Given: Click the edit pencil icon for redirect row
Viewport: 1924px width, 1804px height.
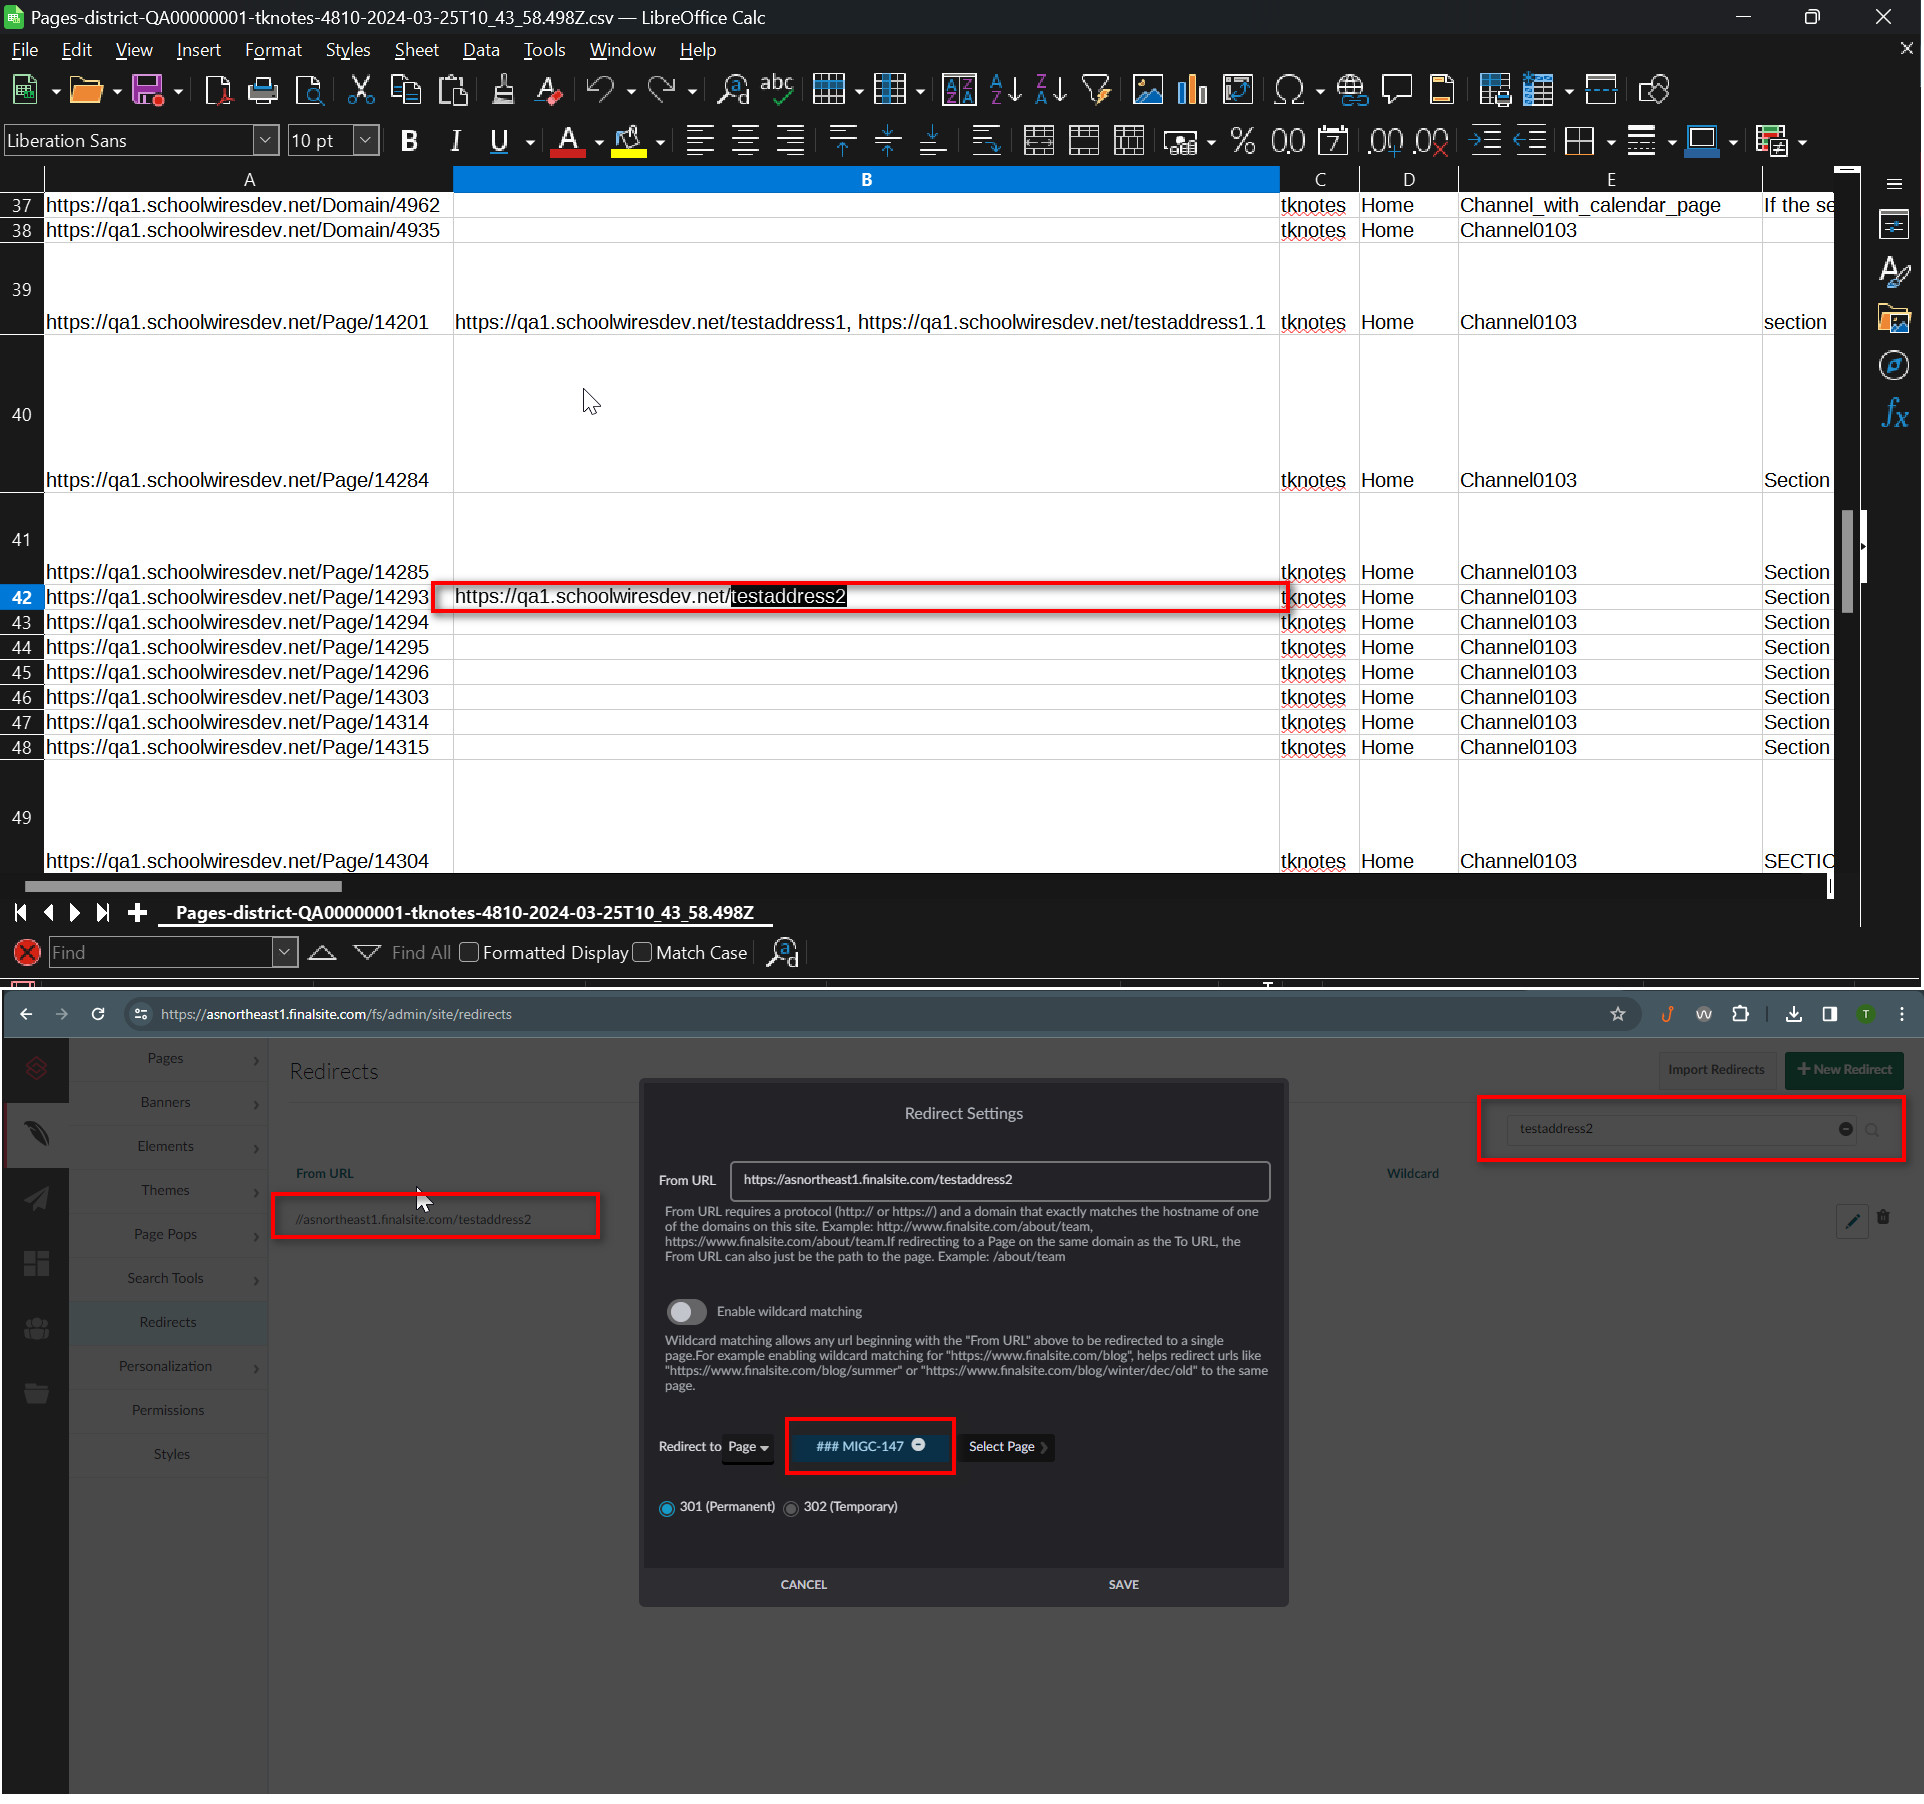Looking at the screenshot, I should (1853, 1220).
